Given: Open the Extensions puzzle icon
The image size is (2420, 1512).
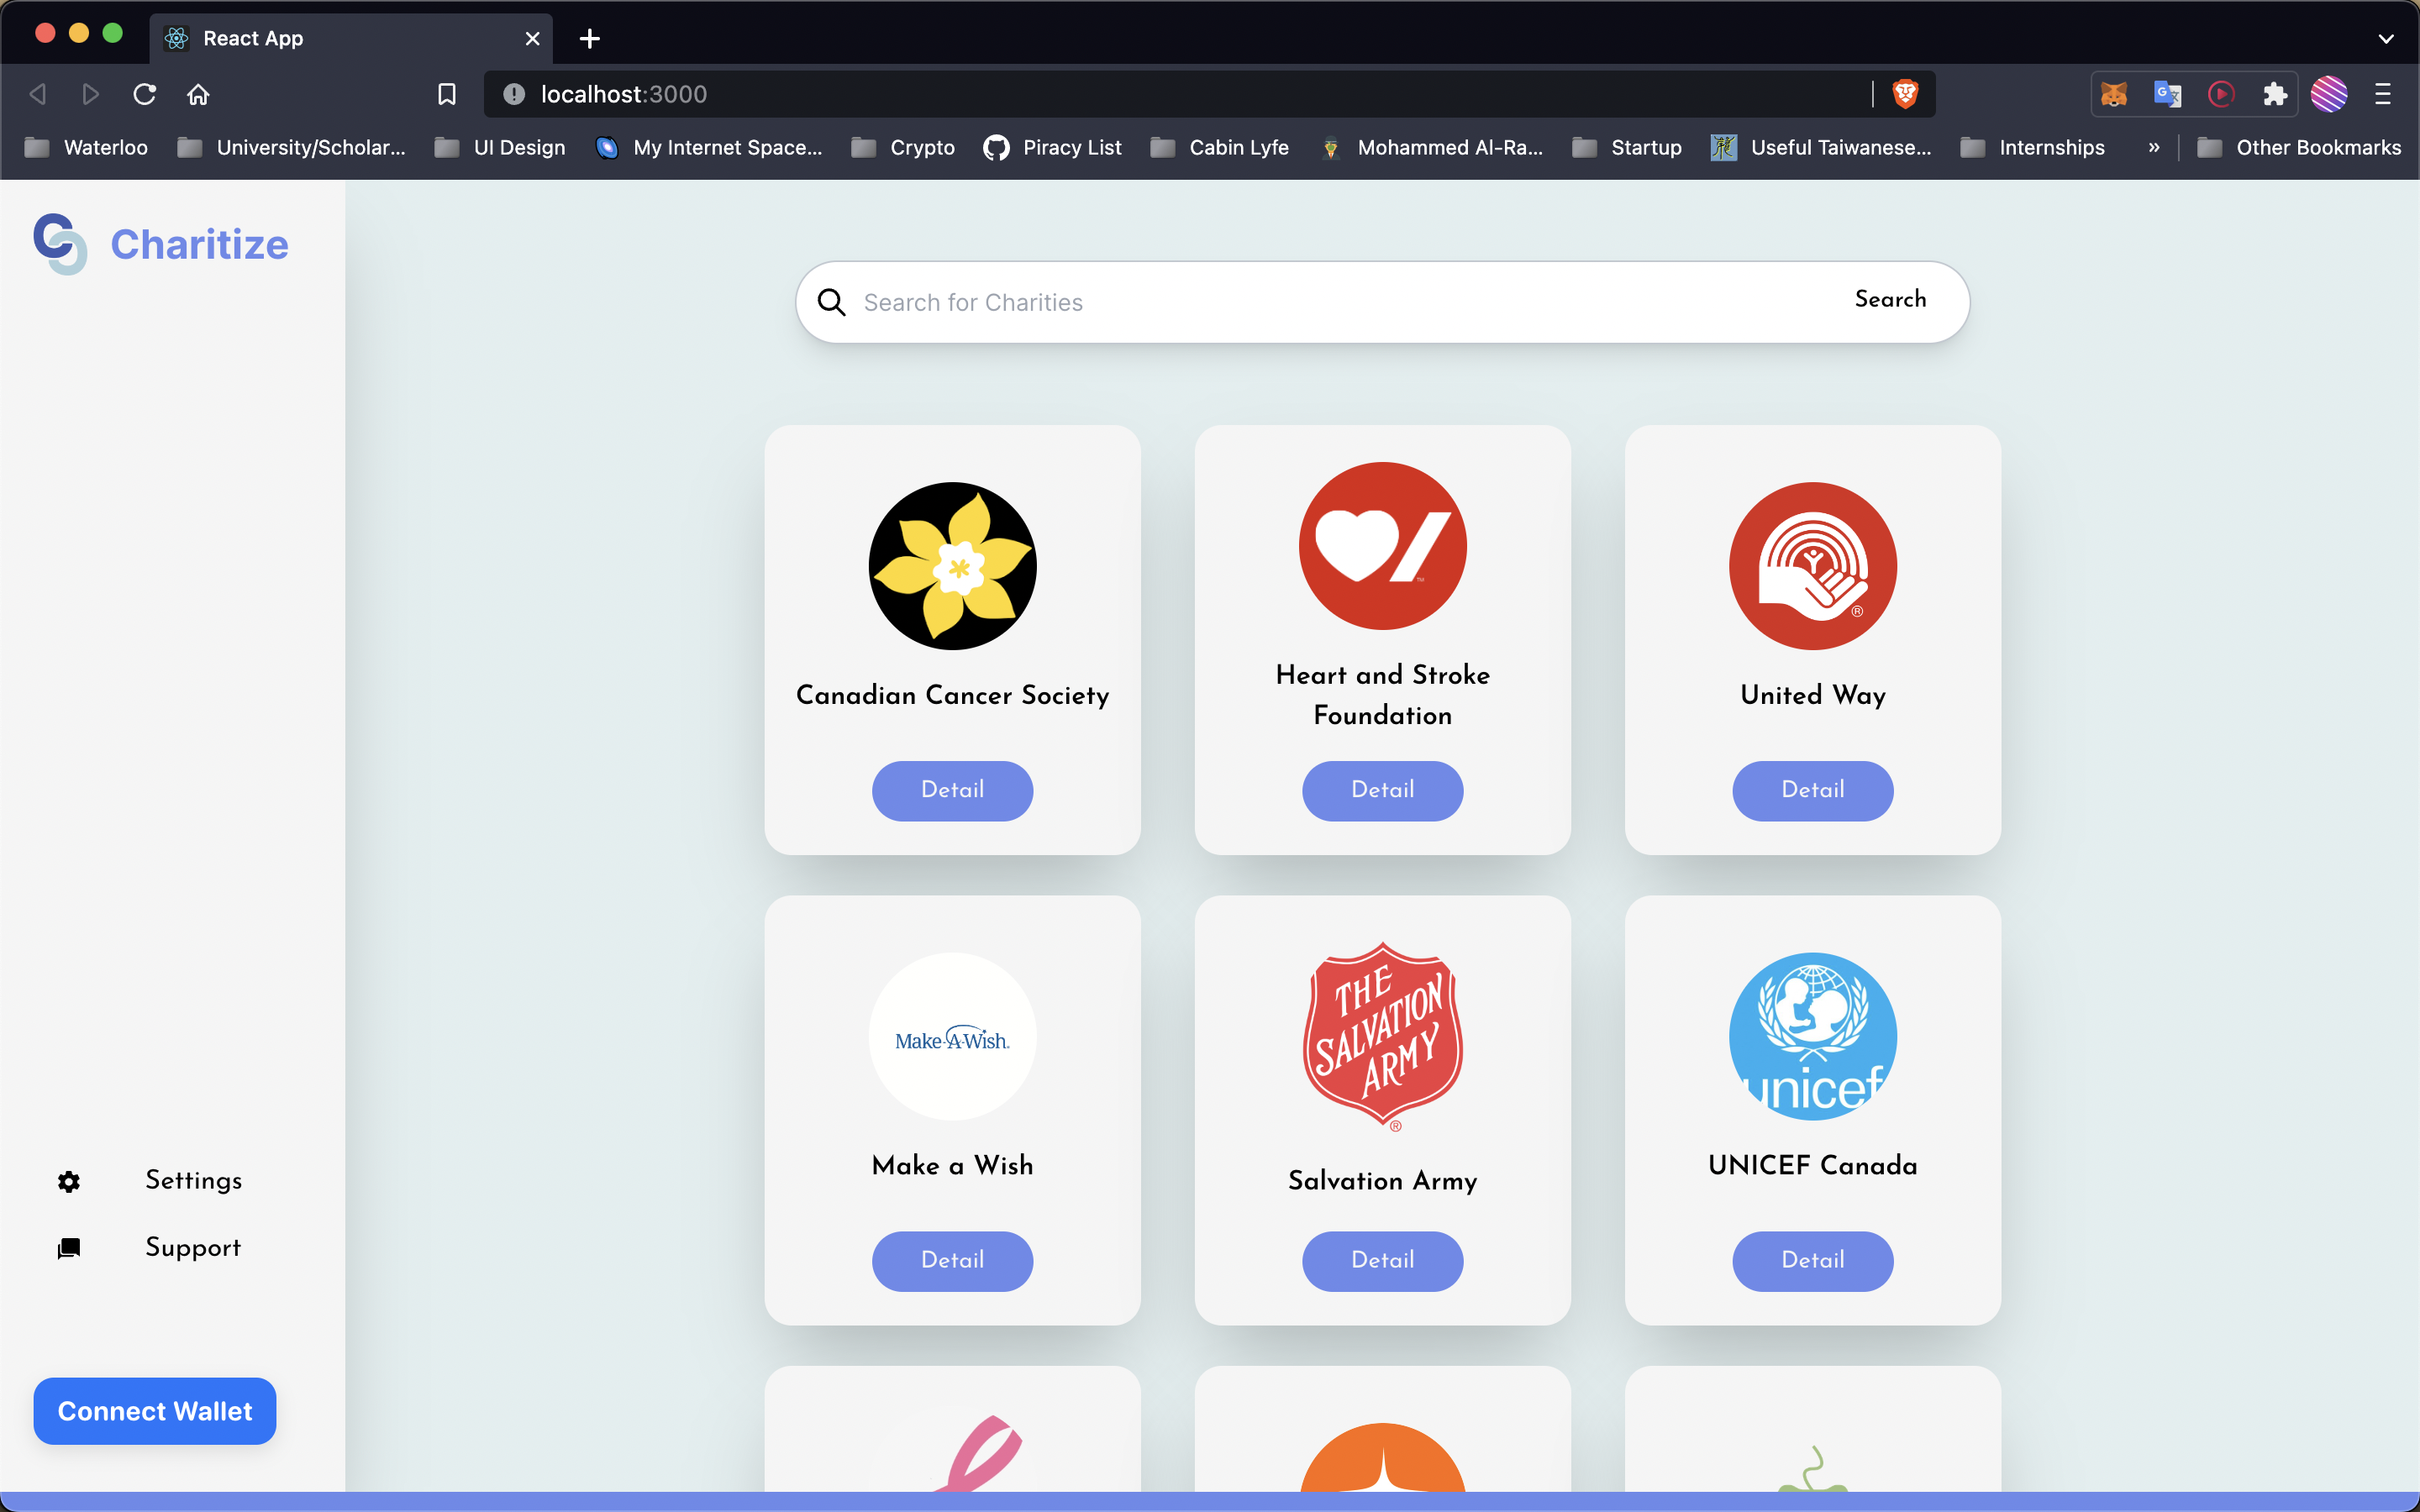Looking at the screenshot, I should [2275, 94].
